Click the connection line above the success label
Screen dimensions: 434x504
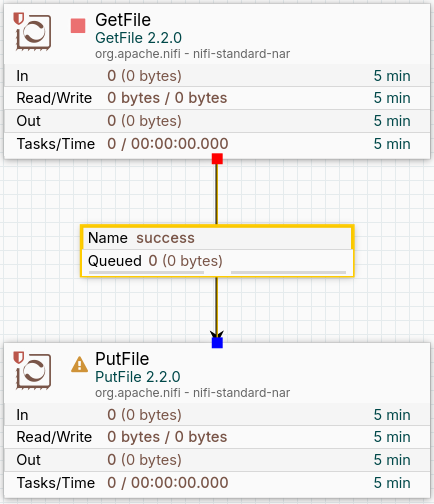tap(217, 194)
